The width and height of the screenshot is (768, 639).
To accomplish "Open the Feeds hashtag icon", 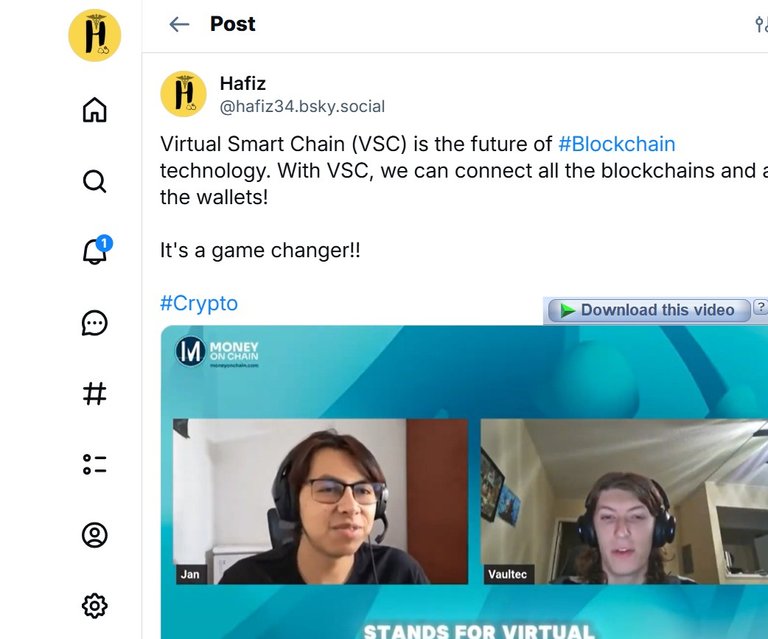I will (x=95, y=394).
